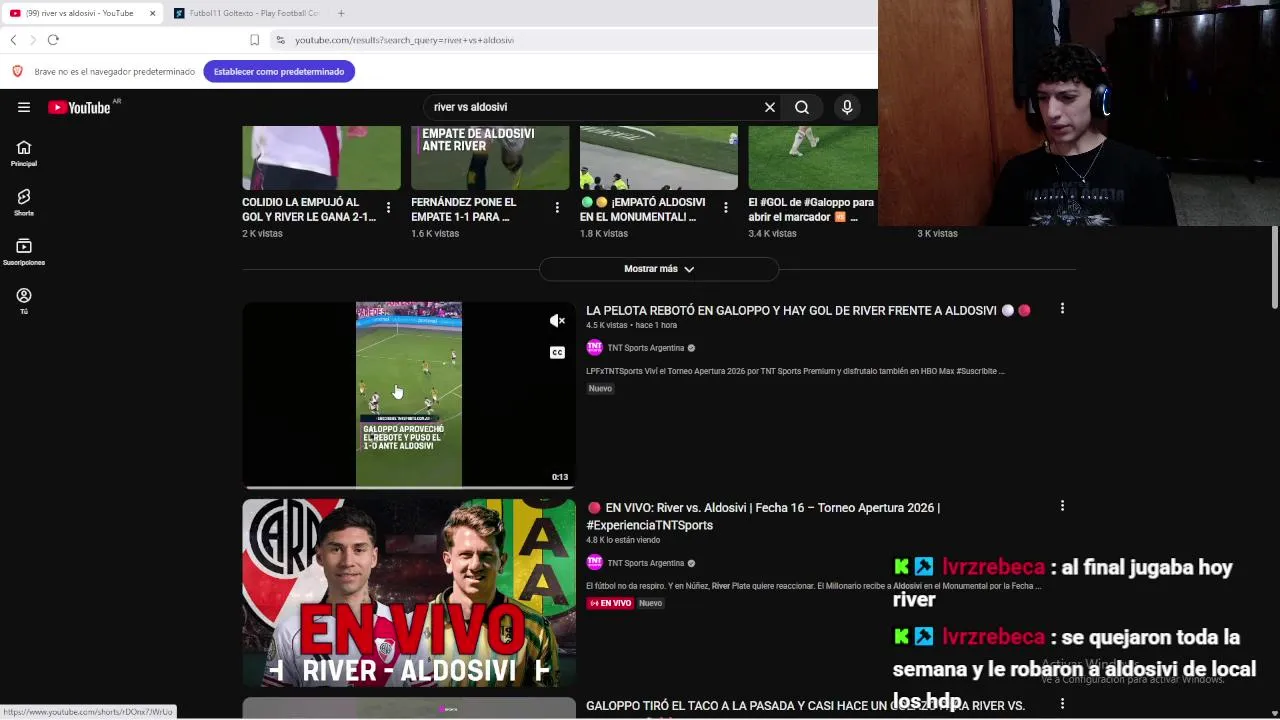
Task: Open Galoppo tiró el taco video title
Action: 805,706
